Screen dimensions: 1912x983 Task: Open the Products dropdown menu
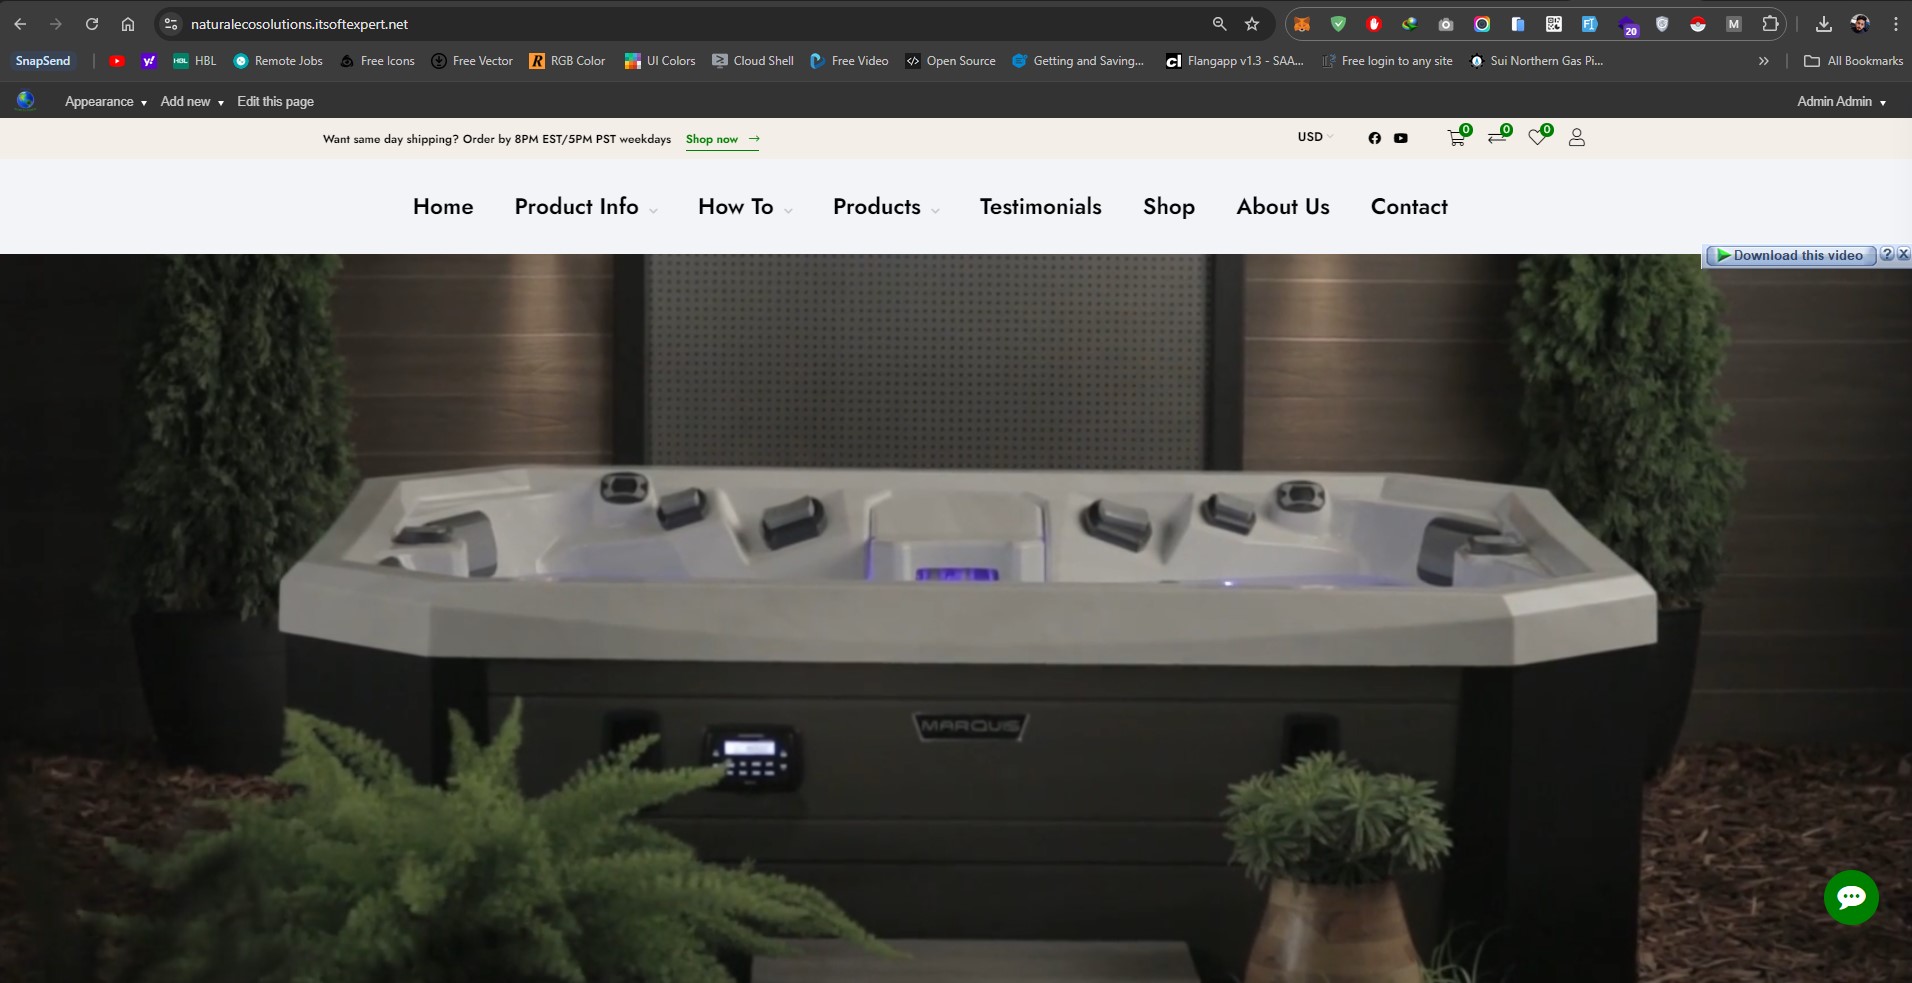(885, 207)
